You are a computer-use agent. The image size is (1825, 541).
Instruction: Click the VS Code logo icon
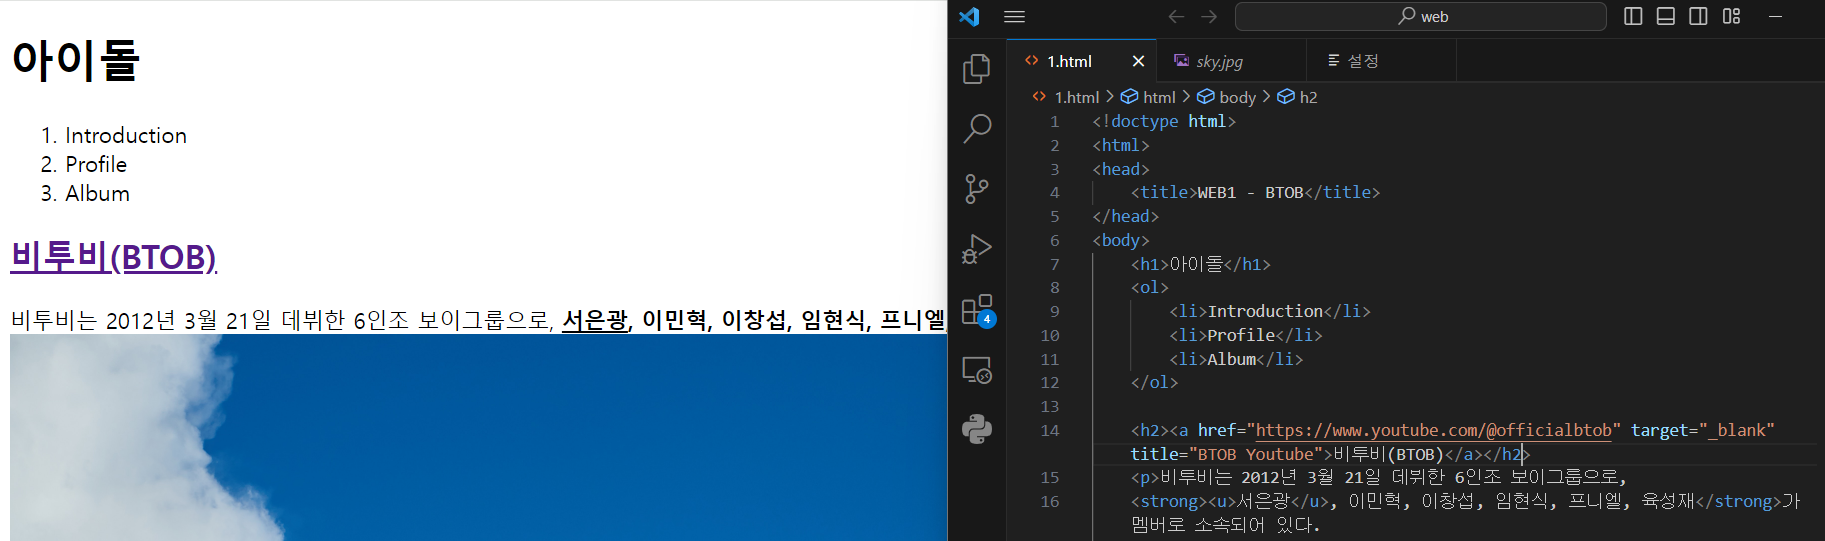point(969,16)
